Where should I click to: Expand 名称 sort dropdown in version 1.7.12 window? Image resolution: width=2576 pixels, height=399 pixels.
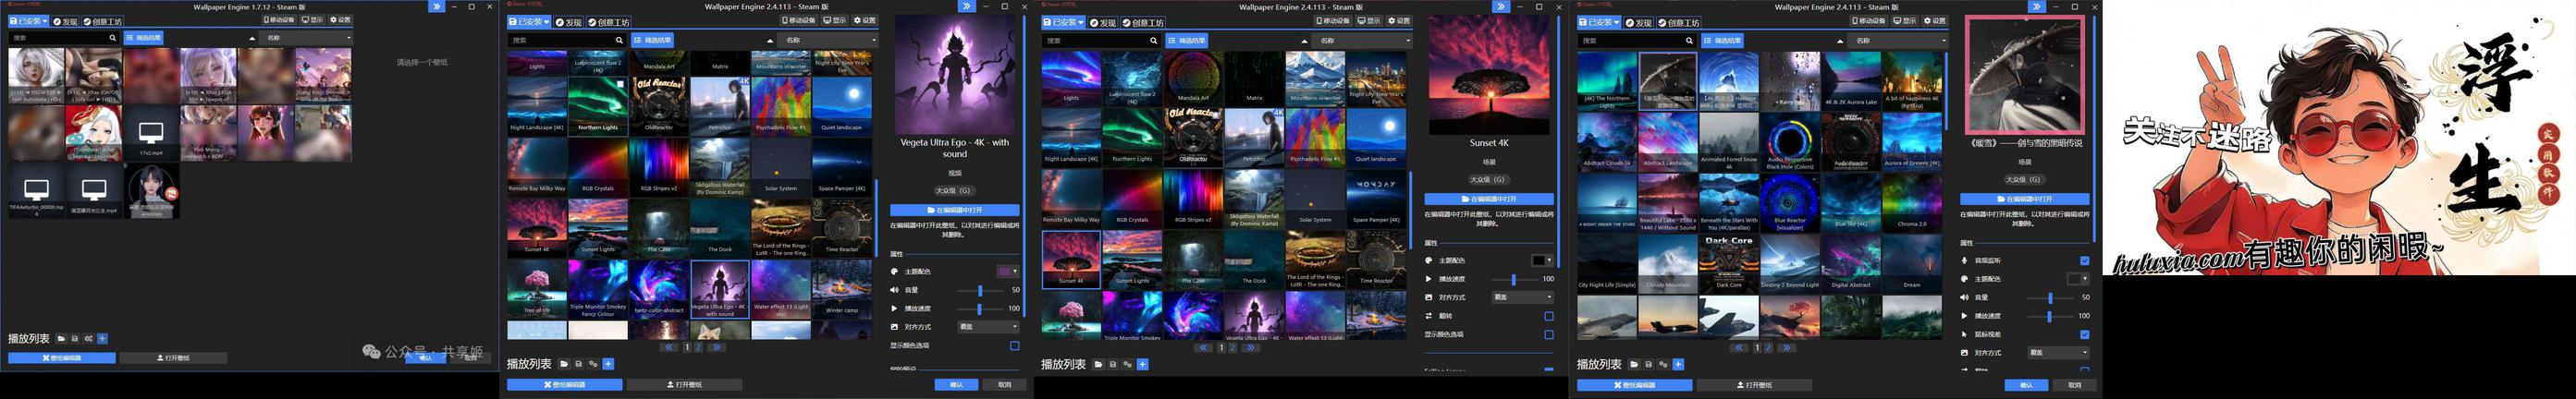[x=305, y=38]
